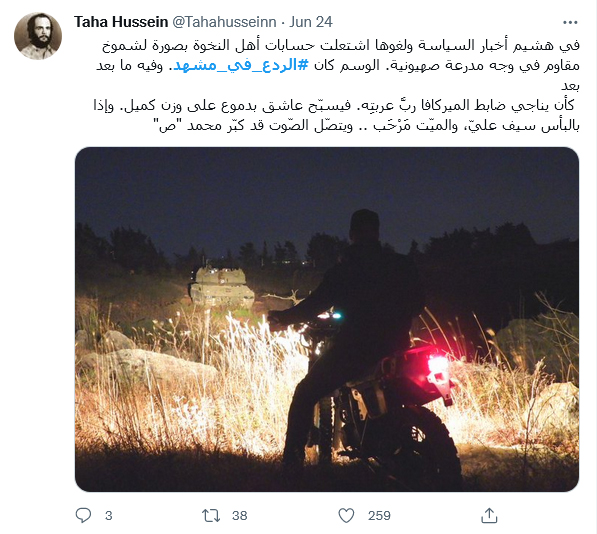Click the reply count number 3

pyautogui.click(x=109, y=516)
